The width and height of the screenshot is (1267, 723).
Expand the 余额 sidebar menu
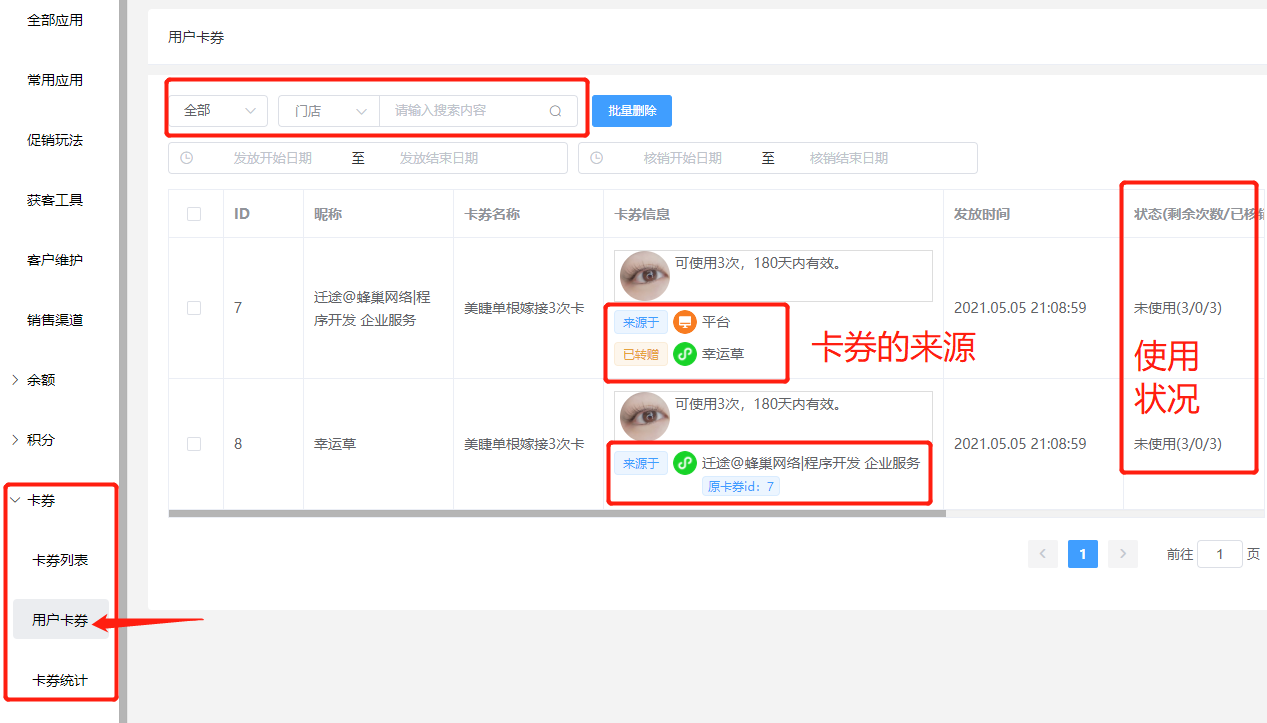coord(40,380)
